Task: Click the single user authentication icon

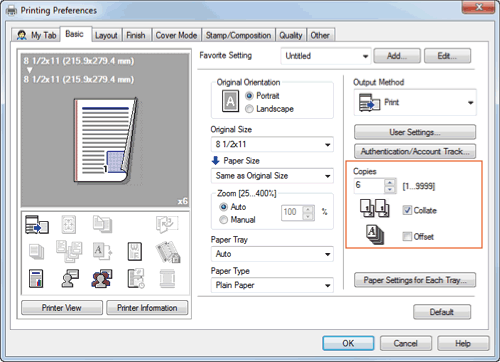Action: [70, 279]
